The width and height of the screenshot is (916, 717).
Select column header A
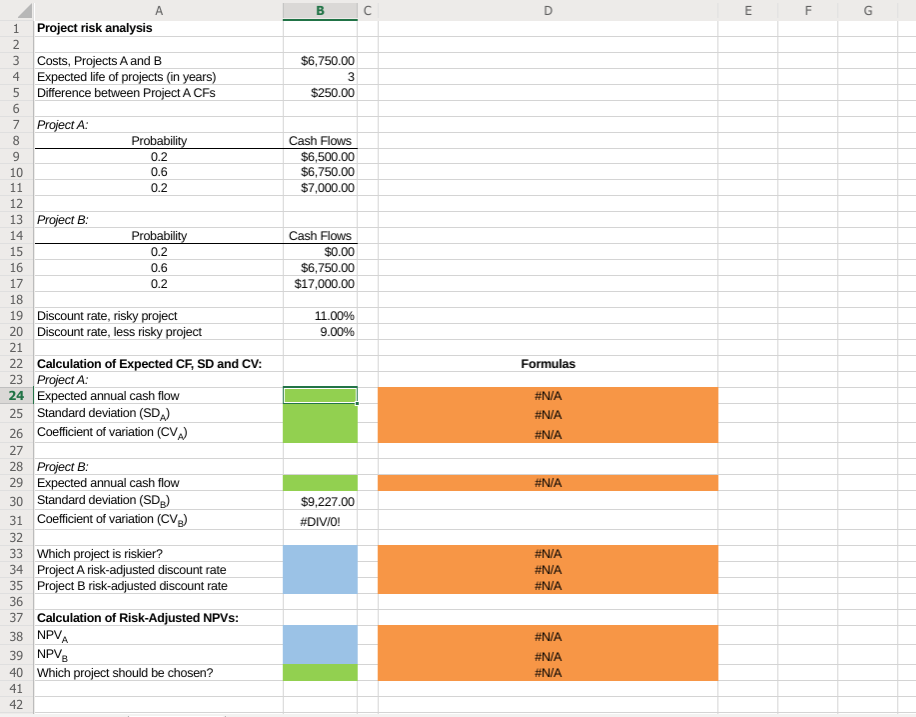click(x=158, y=10)
